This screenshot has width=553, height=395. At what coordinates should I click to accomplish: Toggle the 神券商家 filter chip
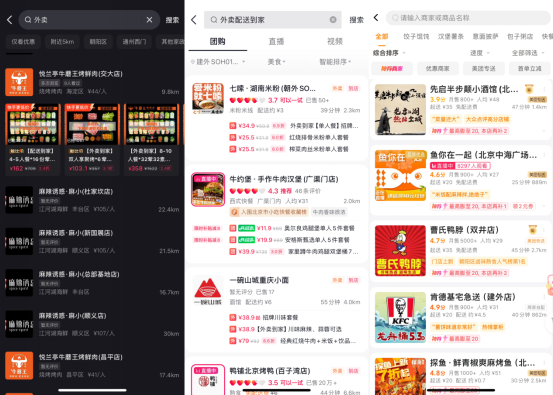coord(392,68)
